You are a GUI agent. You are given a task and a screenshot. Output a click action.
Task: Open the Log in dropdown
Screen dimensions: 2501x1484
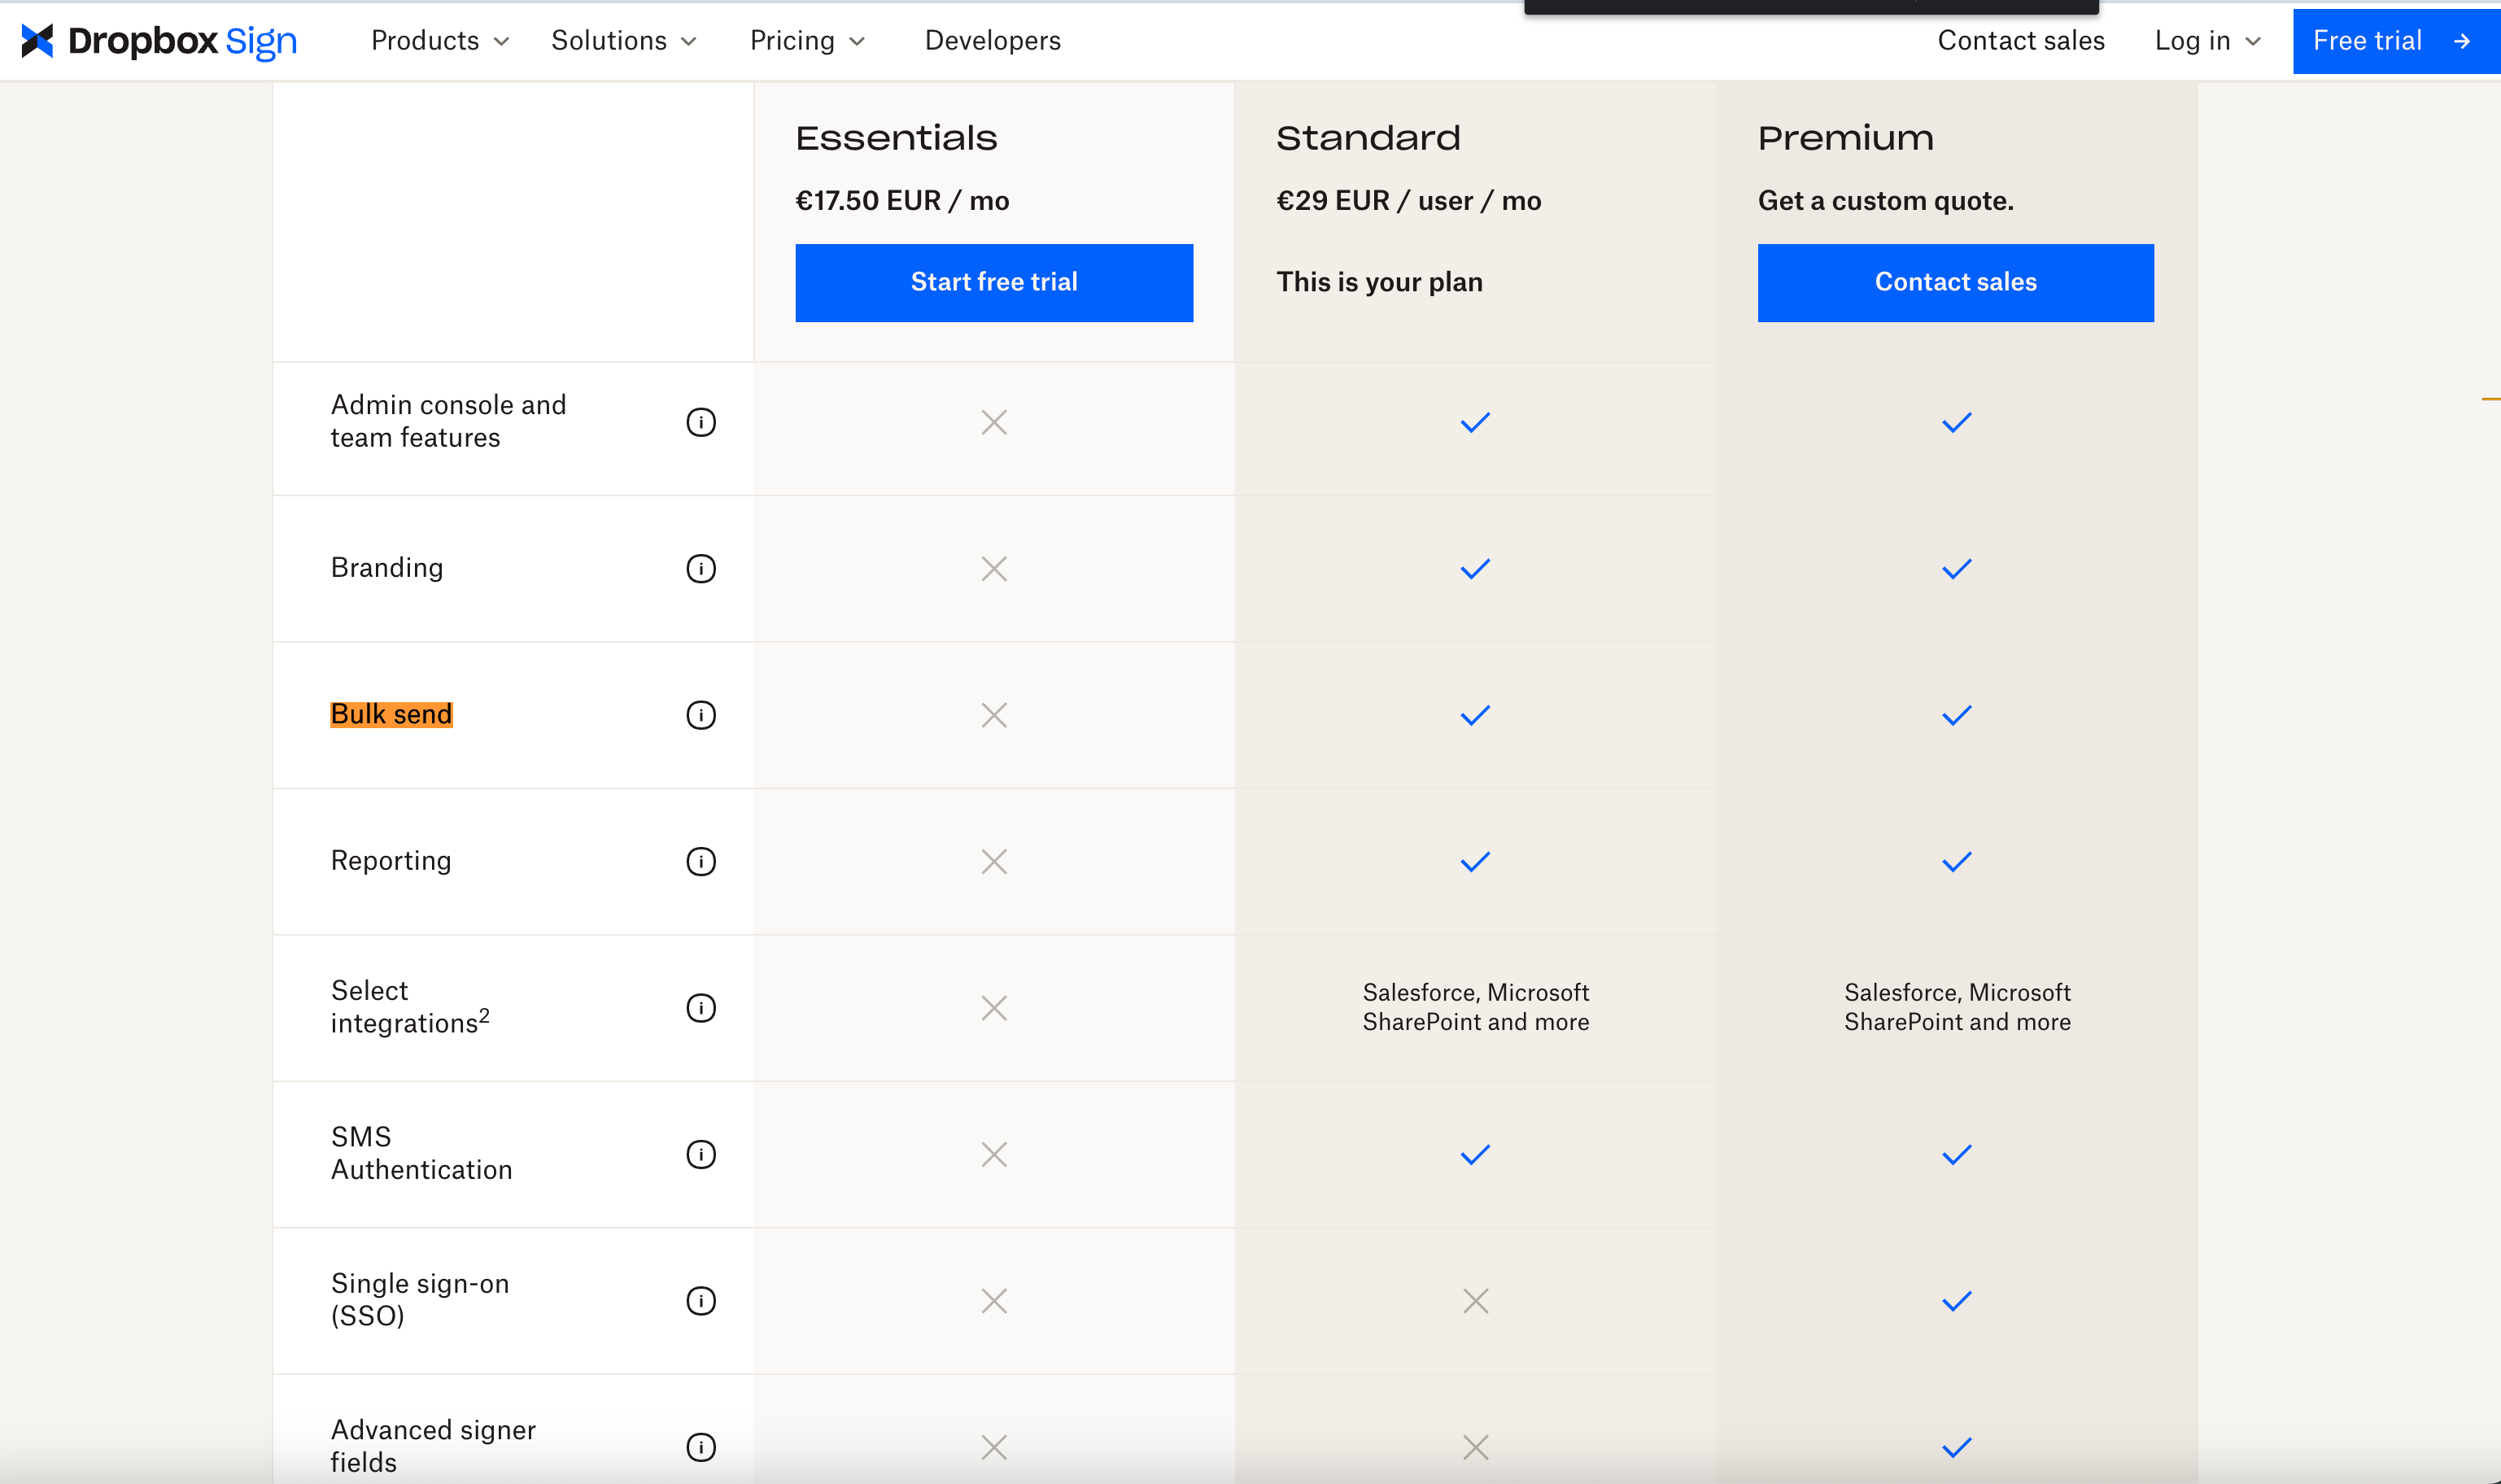(2207, 40)
